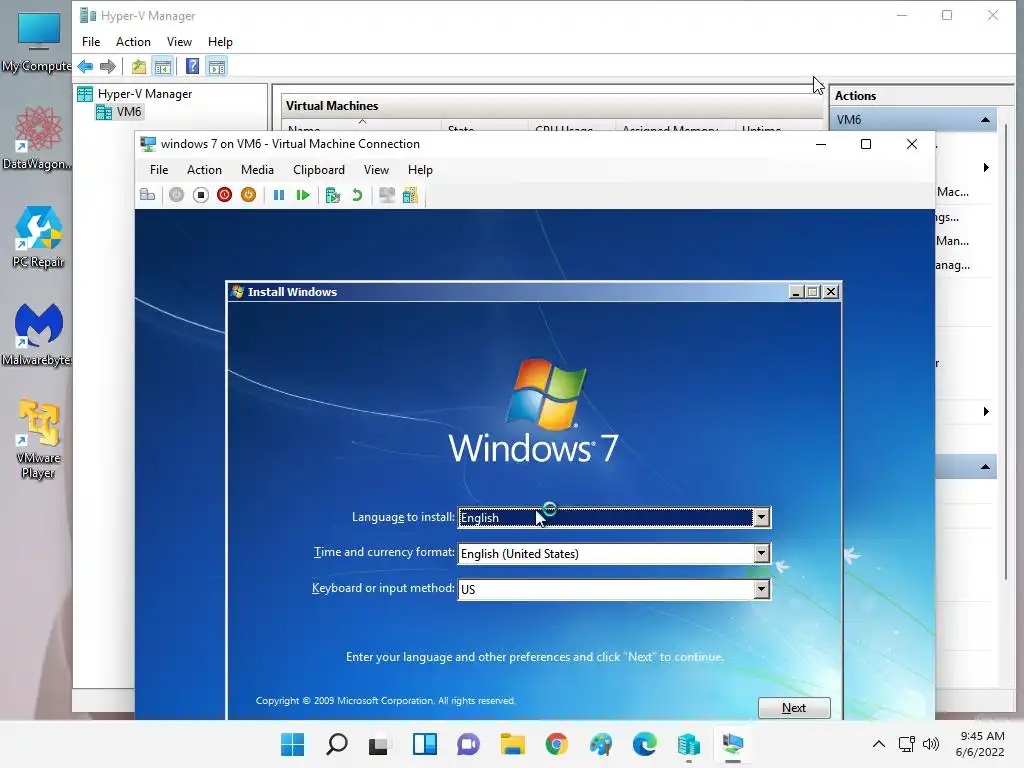Open Widgets on taskbar
This screenshot has height=768, width=1024.
424,744
